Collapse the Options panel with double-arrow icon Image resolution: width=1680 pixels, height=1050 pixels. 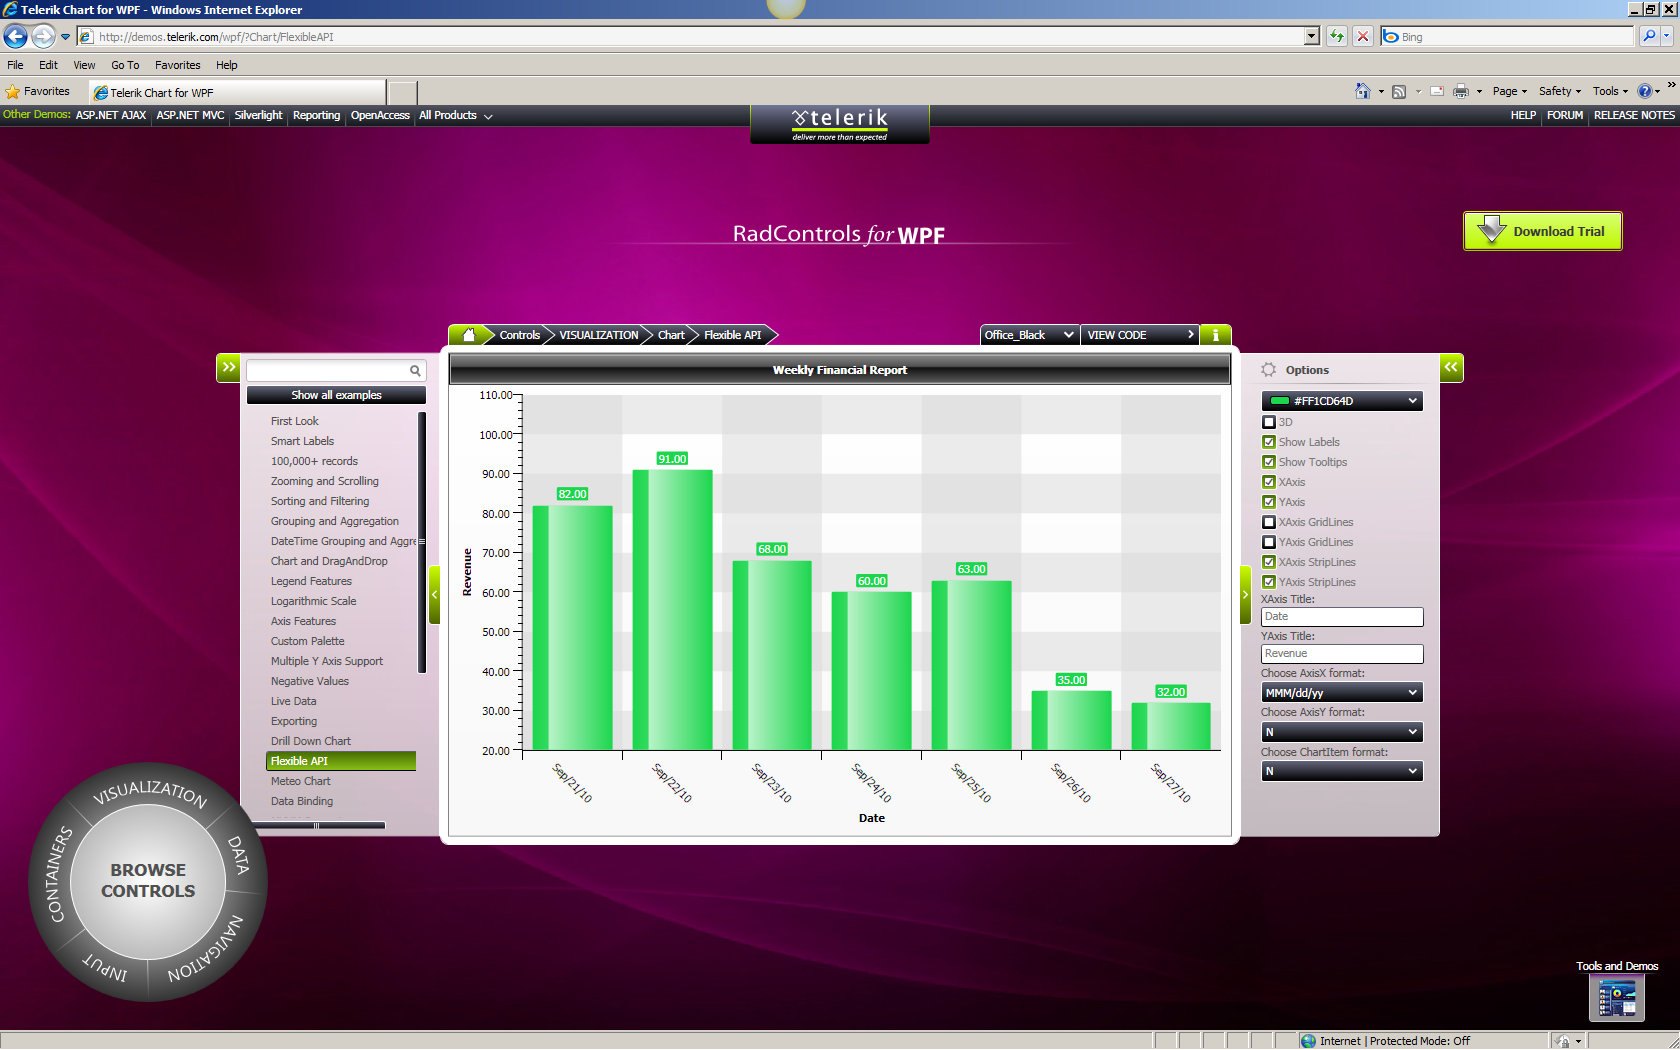pos(1451,368)
